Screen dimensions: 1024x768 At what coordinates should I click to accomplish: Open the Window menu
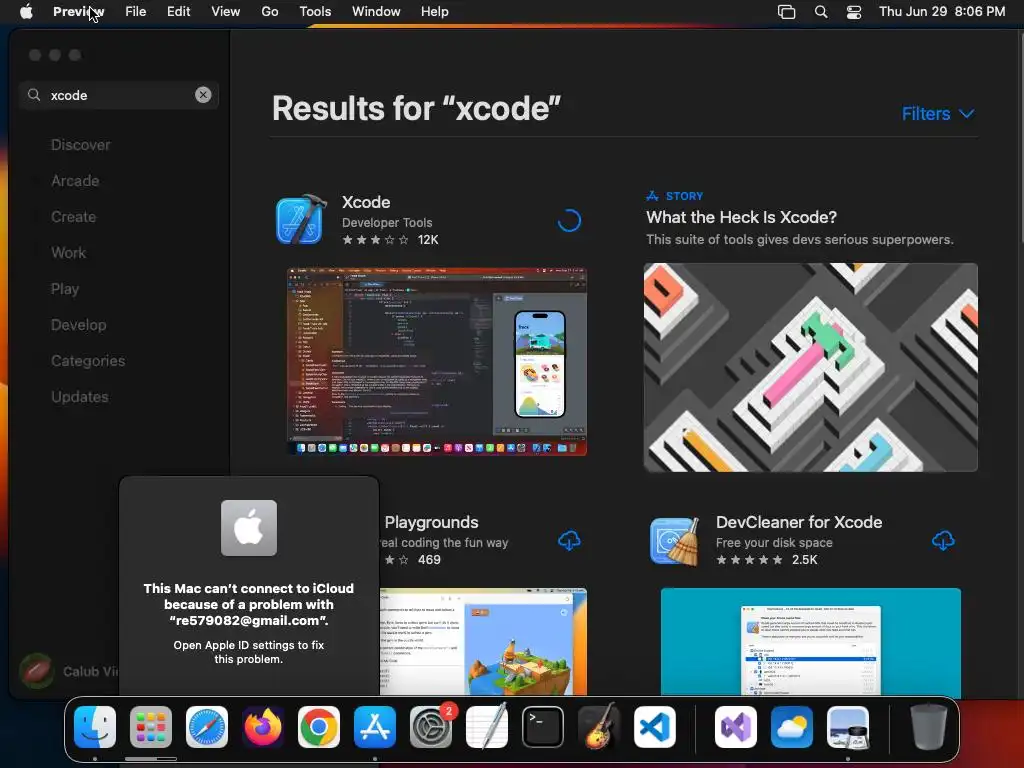tap(376, 12)
